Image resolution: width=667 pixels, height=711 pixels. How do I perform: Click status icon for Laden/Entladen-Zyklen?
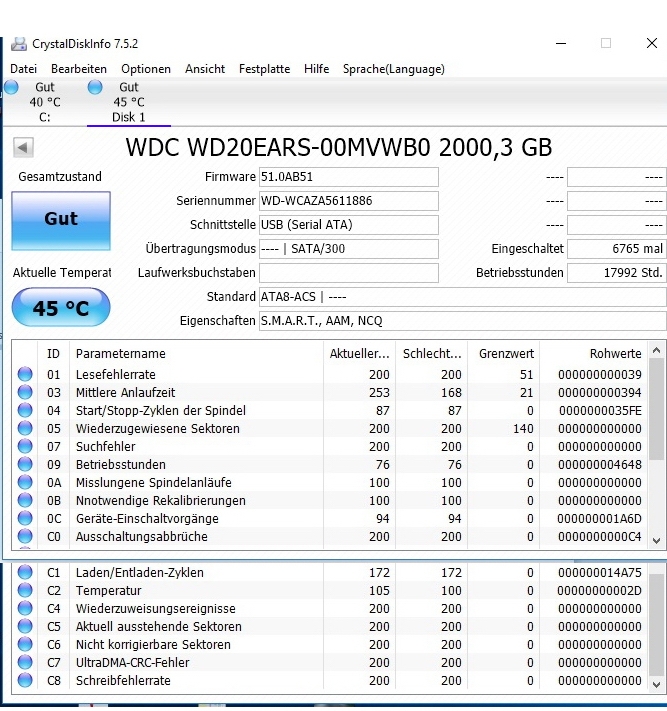pyautogui.click(x=25, y=572)
